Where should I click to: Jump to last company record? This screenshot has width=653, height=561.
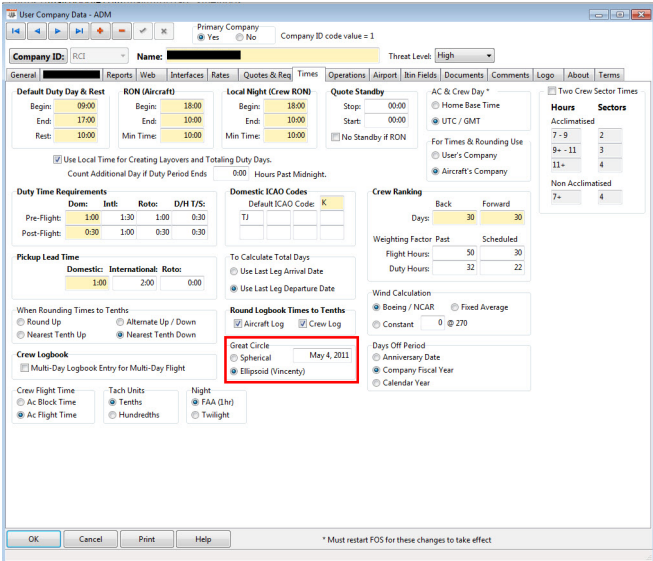79,31
